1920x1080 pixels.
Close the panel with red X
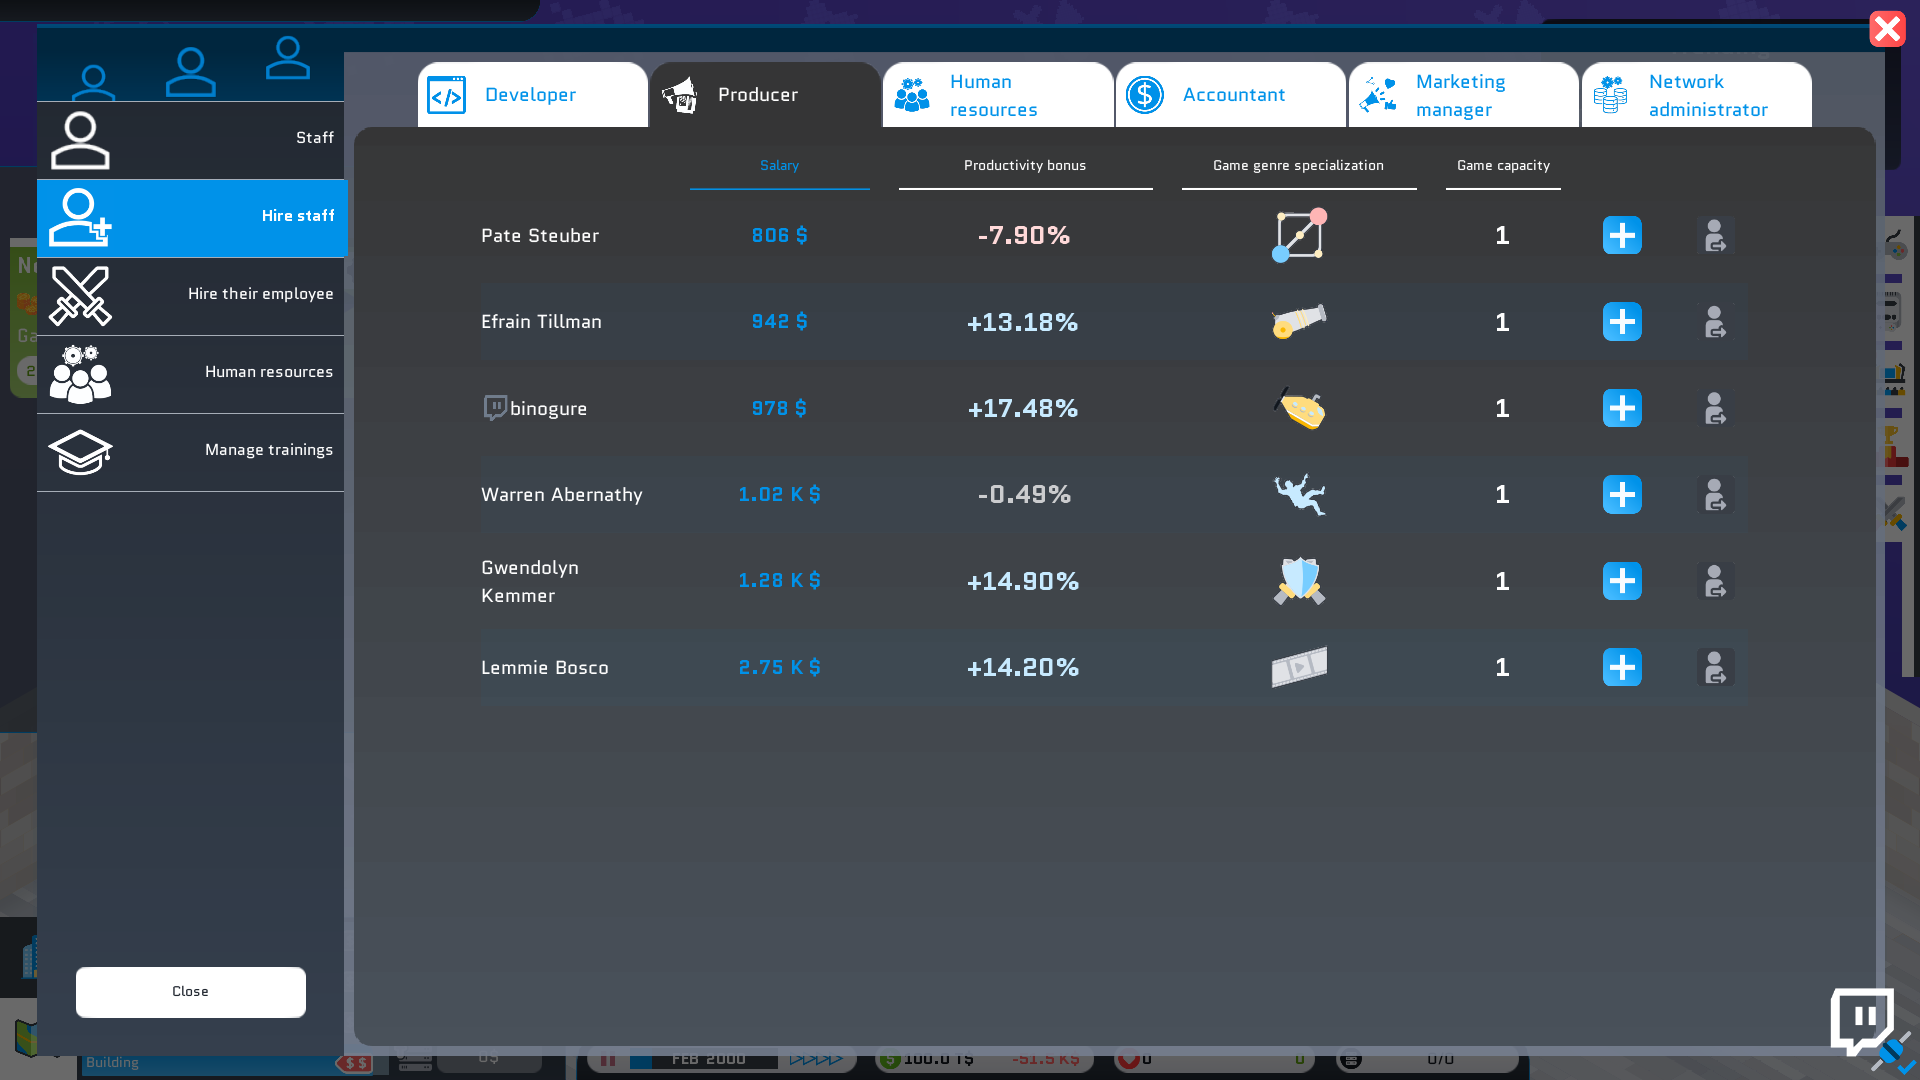tap(1887, 29)
